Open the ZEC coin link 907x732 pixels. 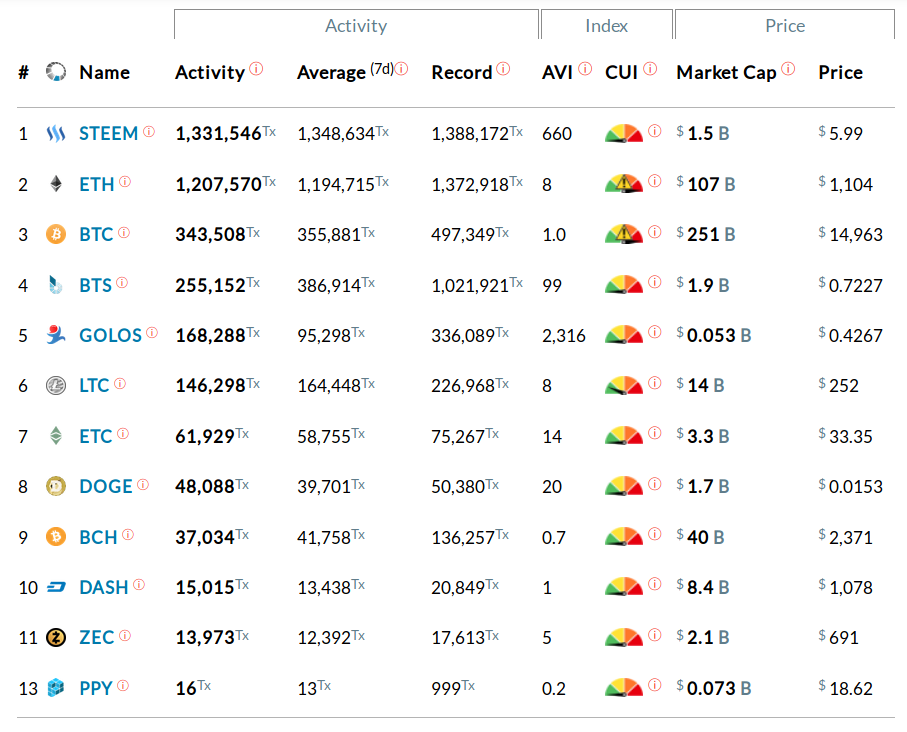(x=97, y=638)
